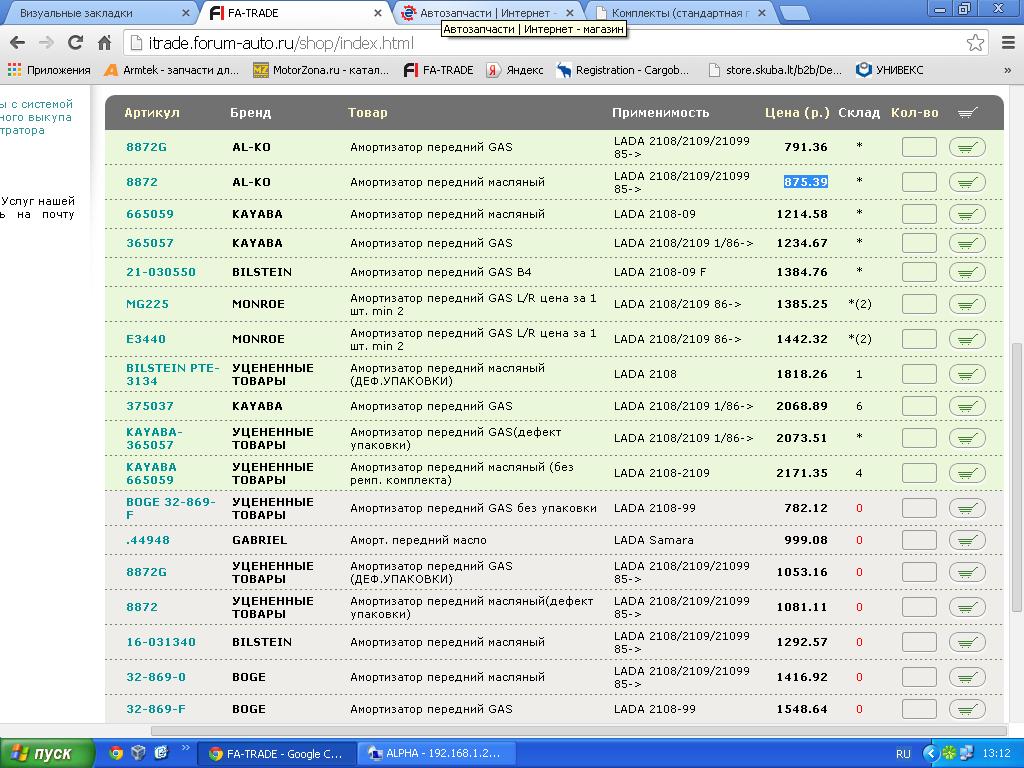This screenshot has height=768, width=1024.
Task: Add KAYABA 665059 priced 2171.35 to cart
Action: pyautogui.click(x=967, y=473)
